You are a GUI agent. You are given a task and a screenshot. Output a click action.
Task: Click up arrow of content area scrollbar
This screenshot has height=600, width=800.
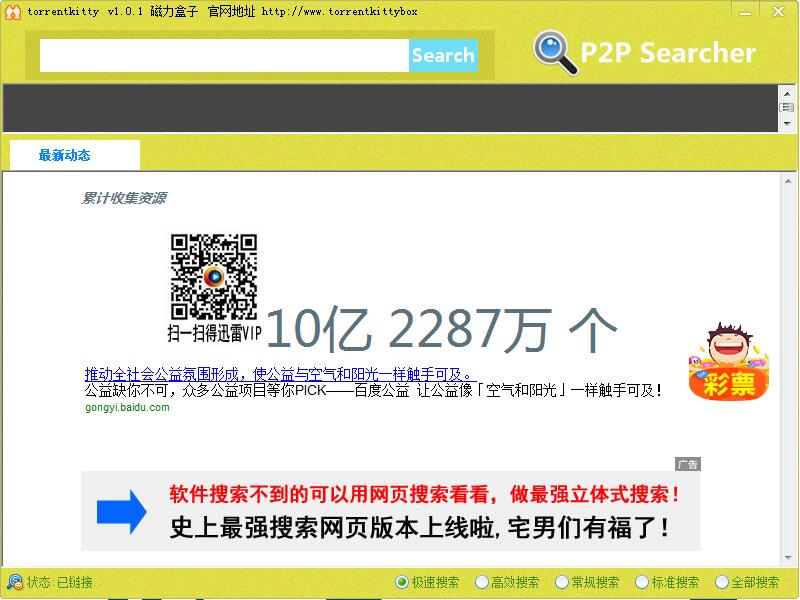(x=788, y=181)
